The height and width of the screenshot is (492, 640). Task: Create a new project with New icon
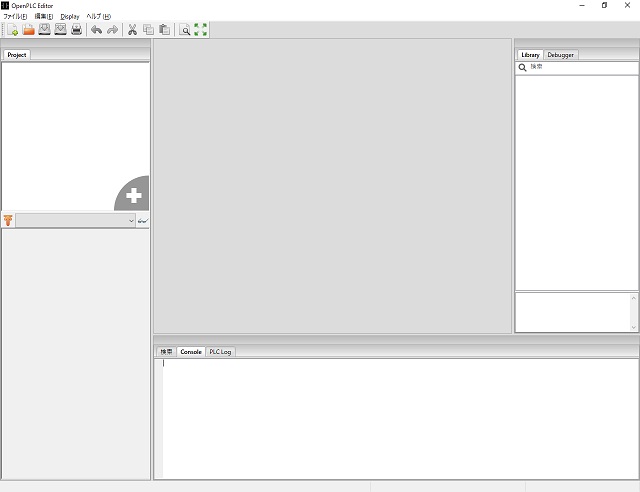[x=13, y=30]
